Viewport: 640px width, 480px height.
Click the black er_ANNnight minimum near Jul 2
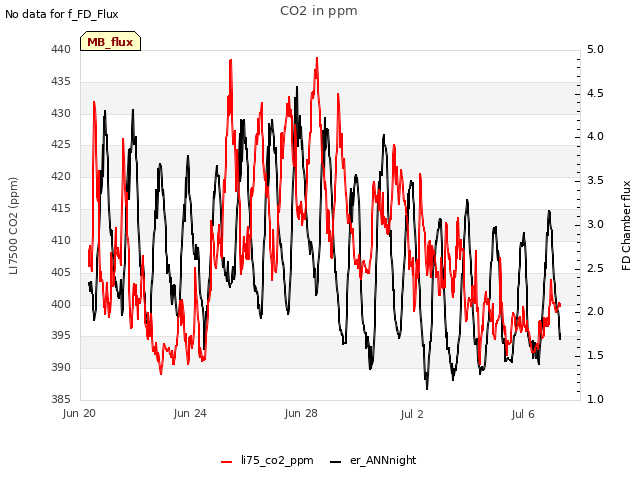(427, 388)
